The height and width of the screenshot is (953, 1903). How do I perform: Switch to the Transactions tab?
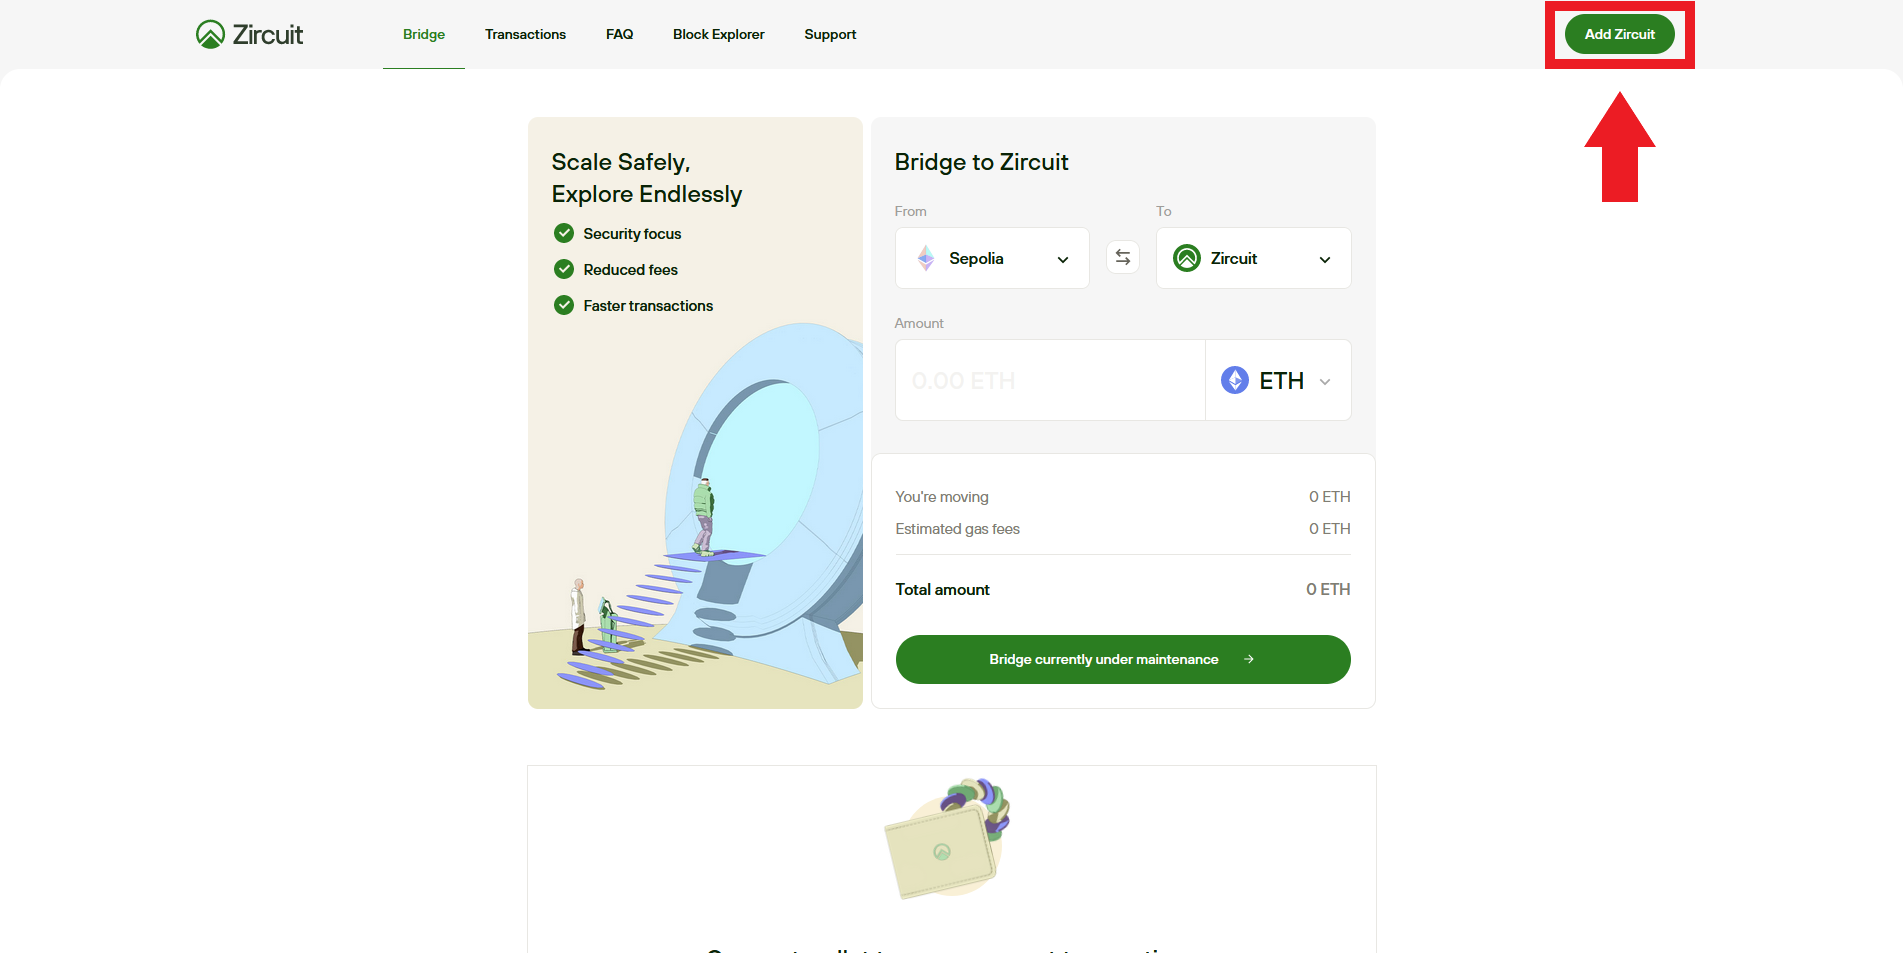525,34
